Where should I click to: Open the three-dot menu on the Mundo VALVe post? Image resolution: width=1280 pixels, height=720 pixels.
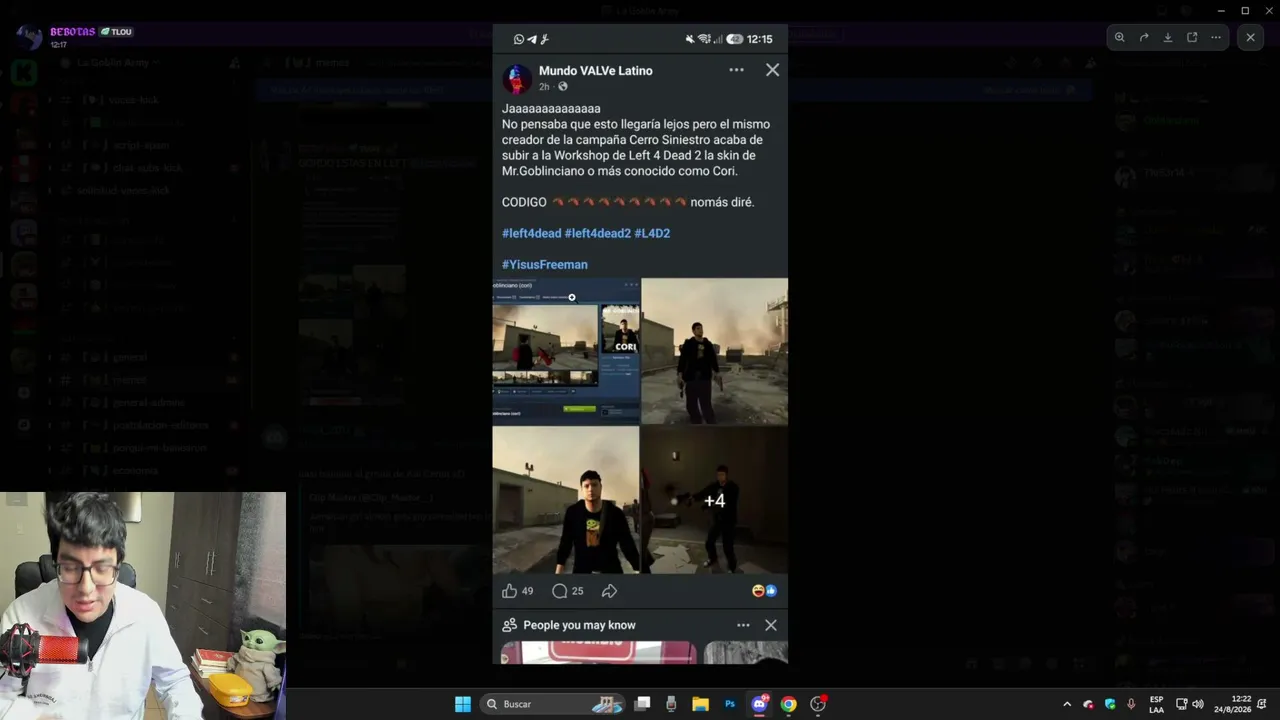coord(736,70)
